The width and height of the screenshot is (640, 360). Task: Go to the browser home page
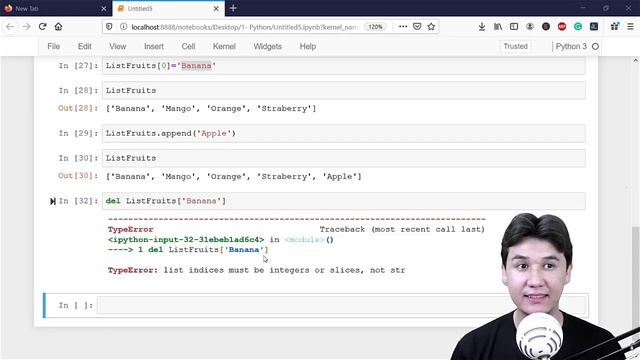coord(58,27)
